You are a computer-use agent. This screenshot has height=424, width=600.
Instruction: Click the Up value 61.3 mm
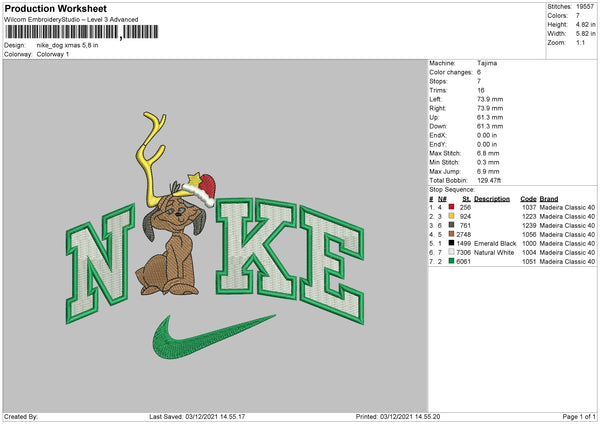point(490,117)
